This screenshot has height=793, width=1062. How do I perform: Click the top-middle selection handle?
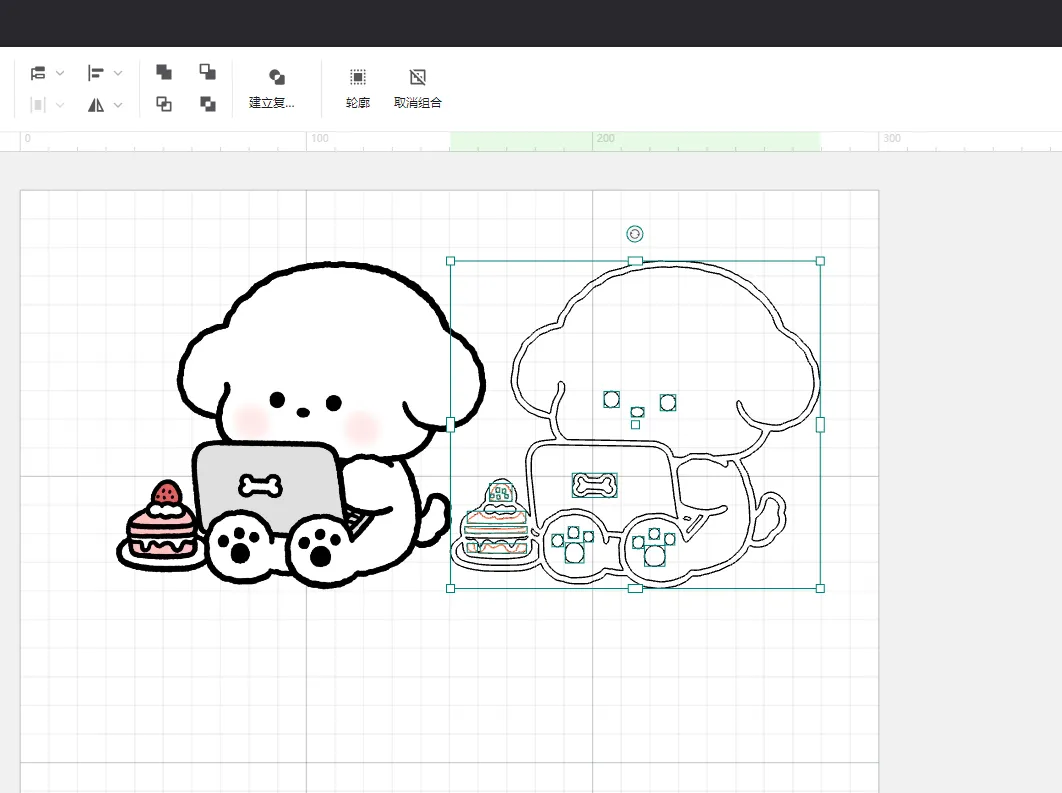point(635,261)
